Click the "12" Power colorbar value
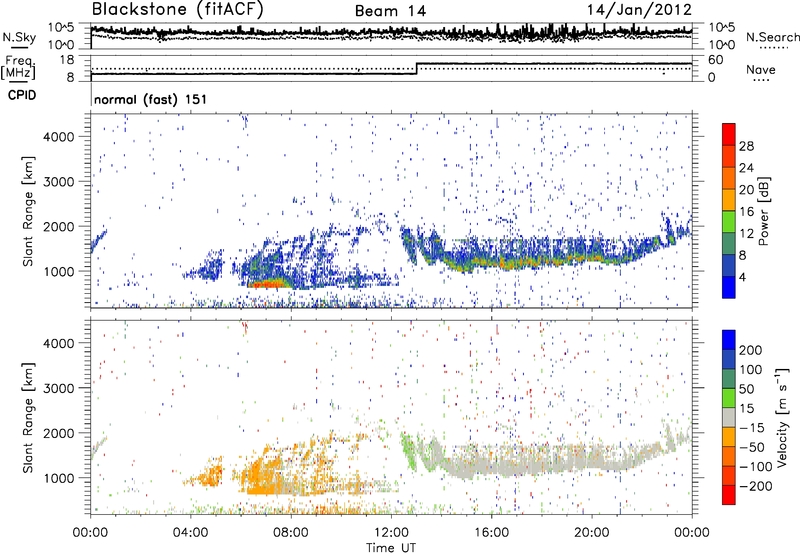Image resolution: width=800 pixels, height=554 pixels. [746, 234]
